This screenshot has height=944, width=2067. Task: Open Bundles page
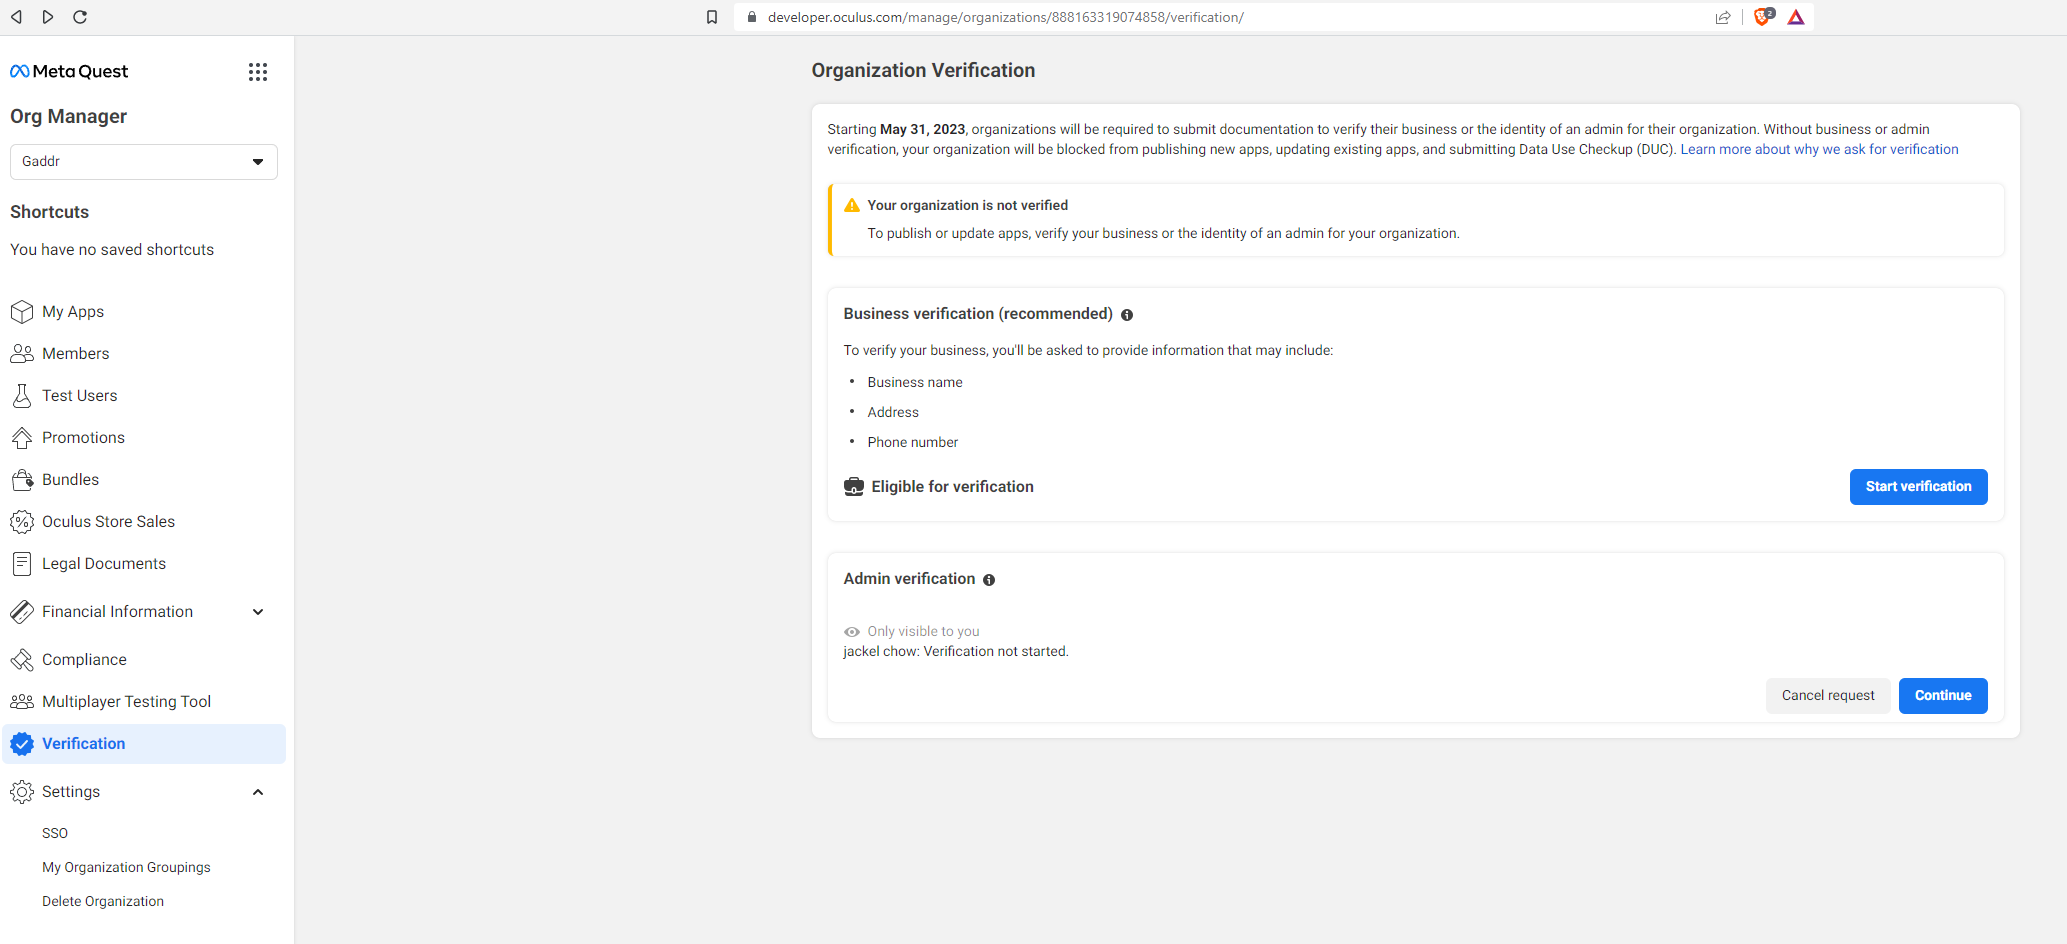(x=71, y=480)
